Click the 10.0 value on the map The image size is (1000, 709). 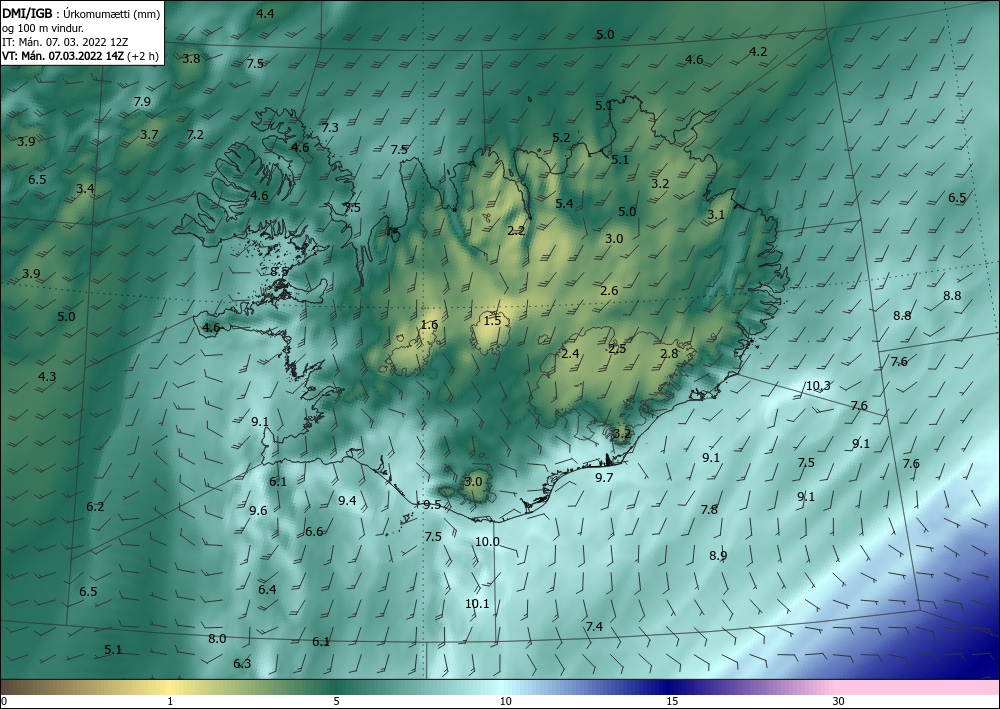point(487,542)
